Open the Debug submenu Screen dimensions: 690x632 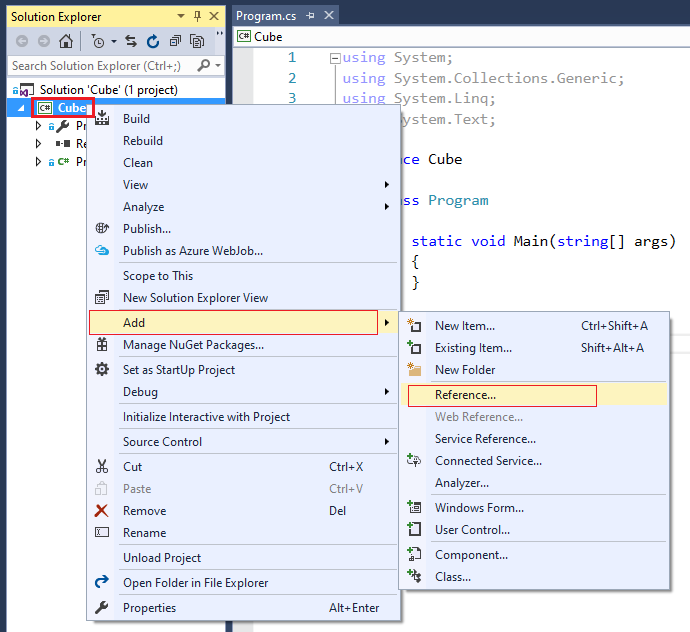click(244, 392)
